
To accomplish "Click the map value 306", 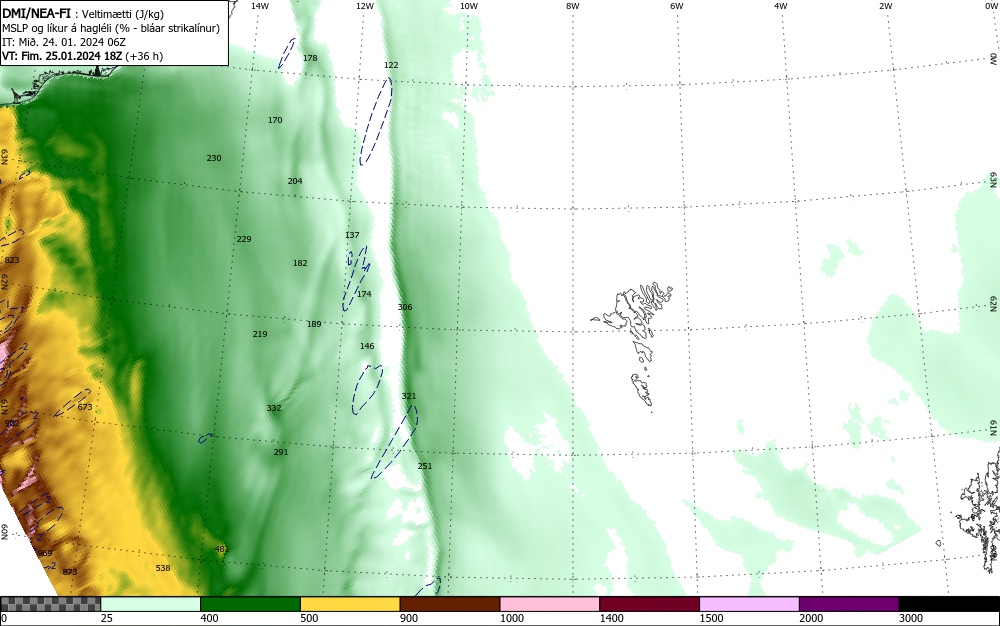I will (405, 307).
